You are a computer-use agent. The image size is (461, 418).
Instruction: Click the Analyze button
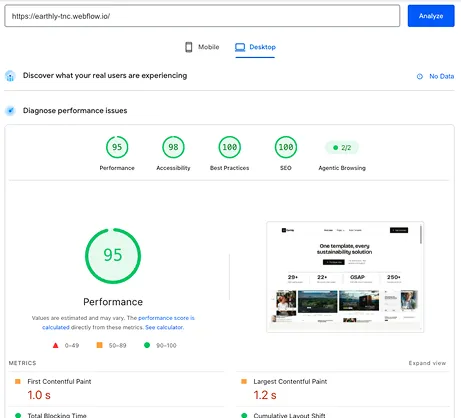431,16
